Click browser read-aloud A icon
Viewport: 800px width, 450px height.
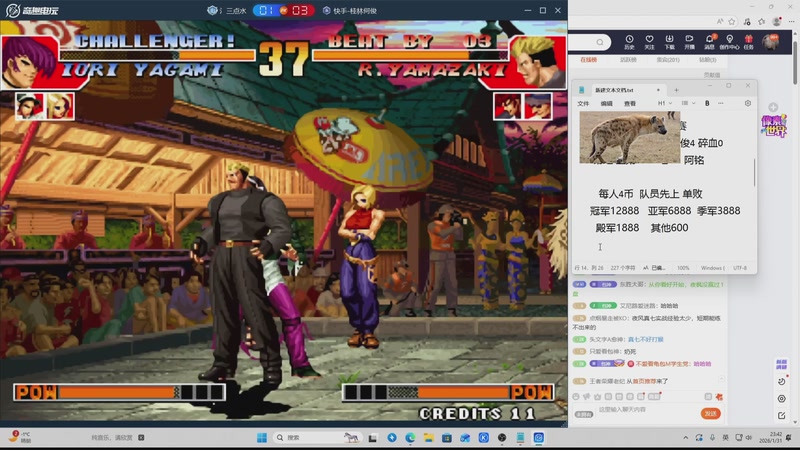(719, 21)
